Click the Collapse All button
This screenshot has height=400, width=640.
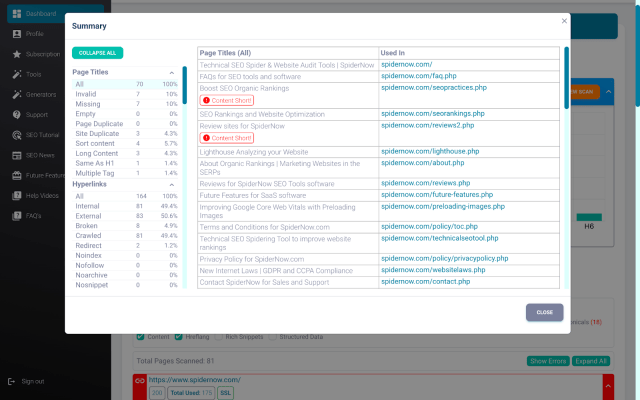(x=97, y=53)
